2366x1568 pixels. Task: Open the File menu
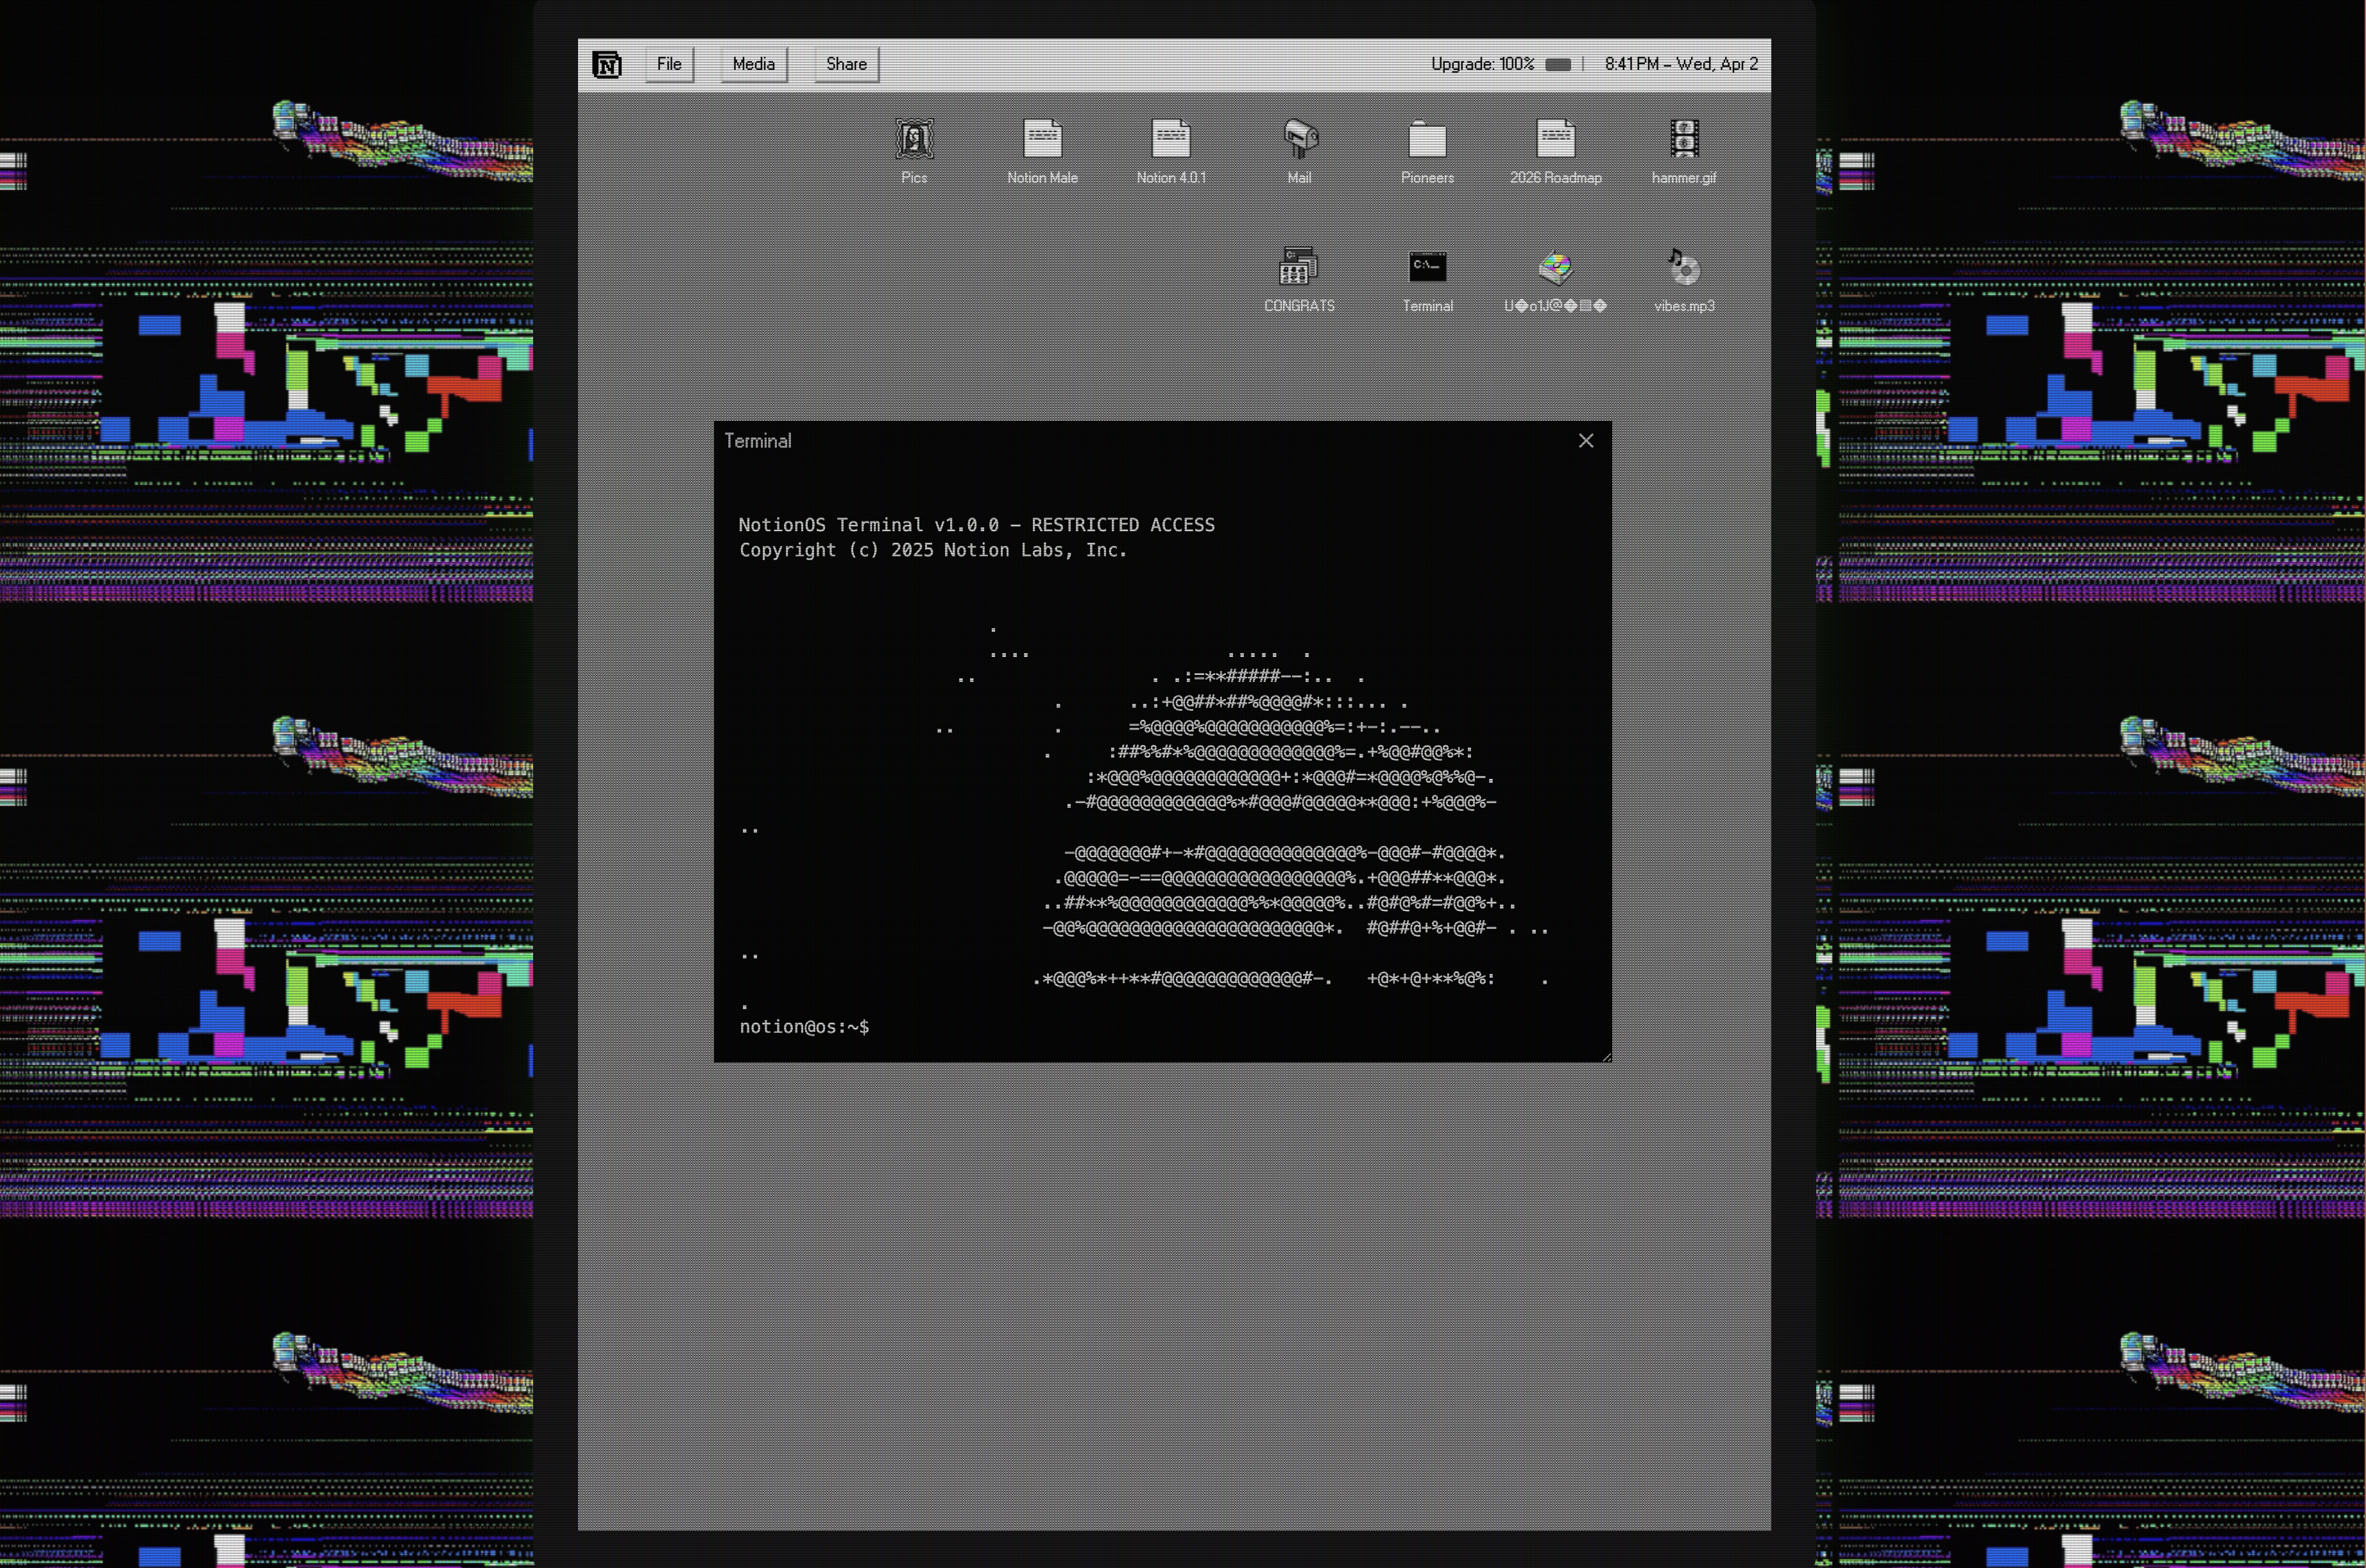(669, 64)
